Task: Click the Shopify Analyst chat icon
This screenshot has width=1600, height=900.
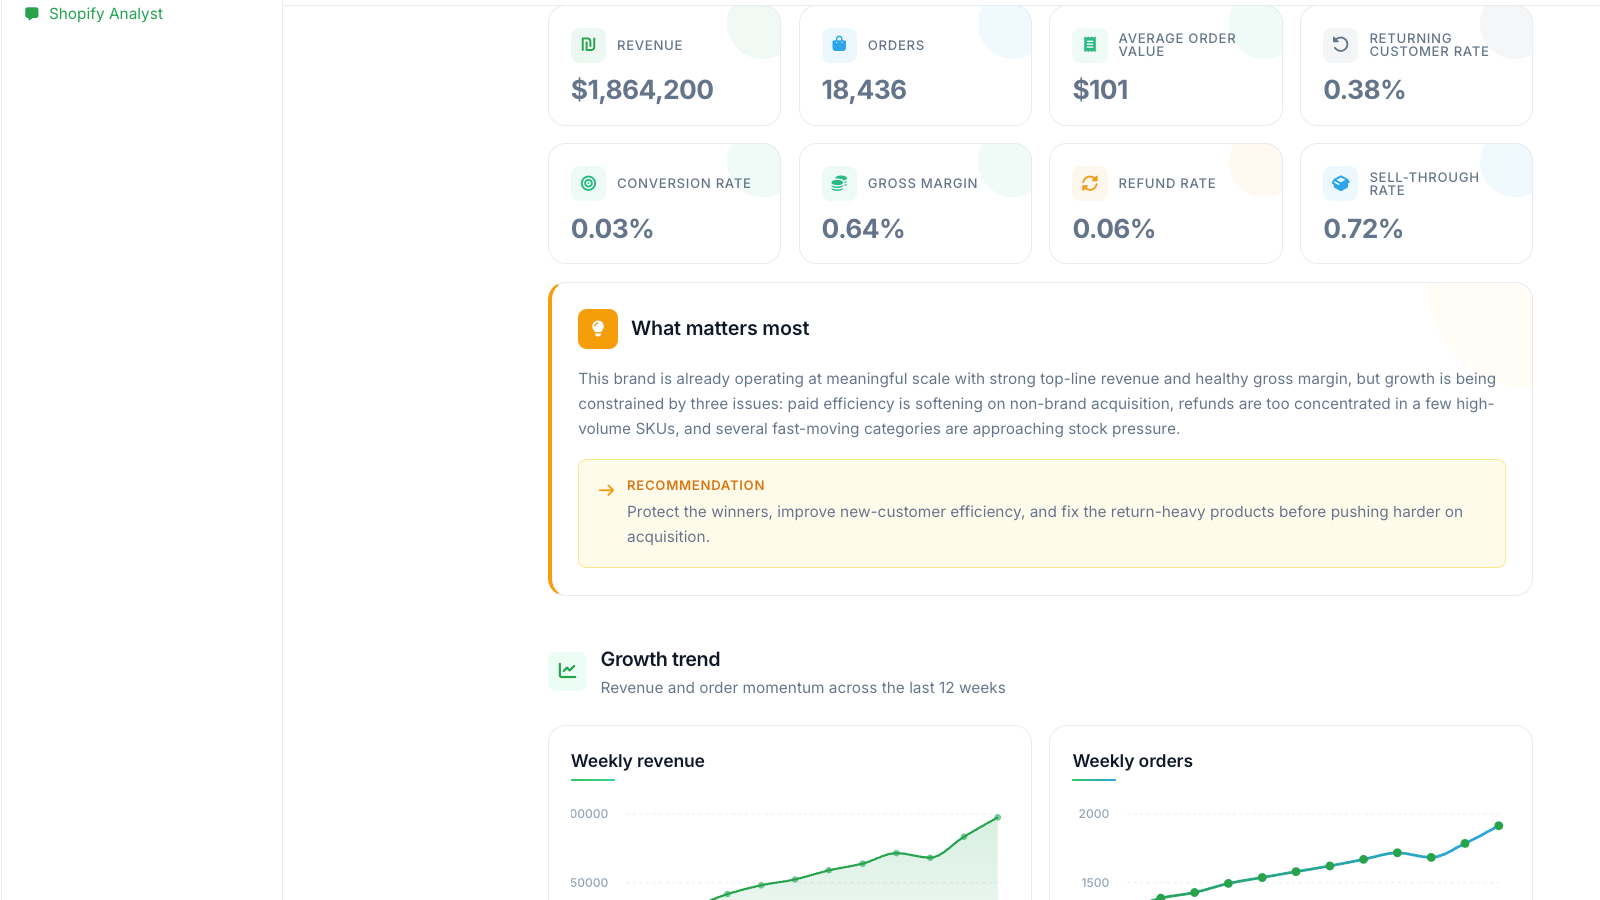Action: [32, 14]
